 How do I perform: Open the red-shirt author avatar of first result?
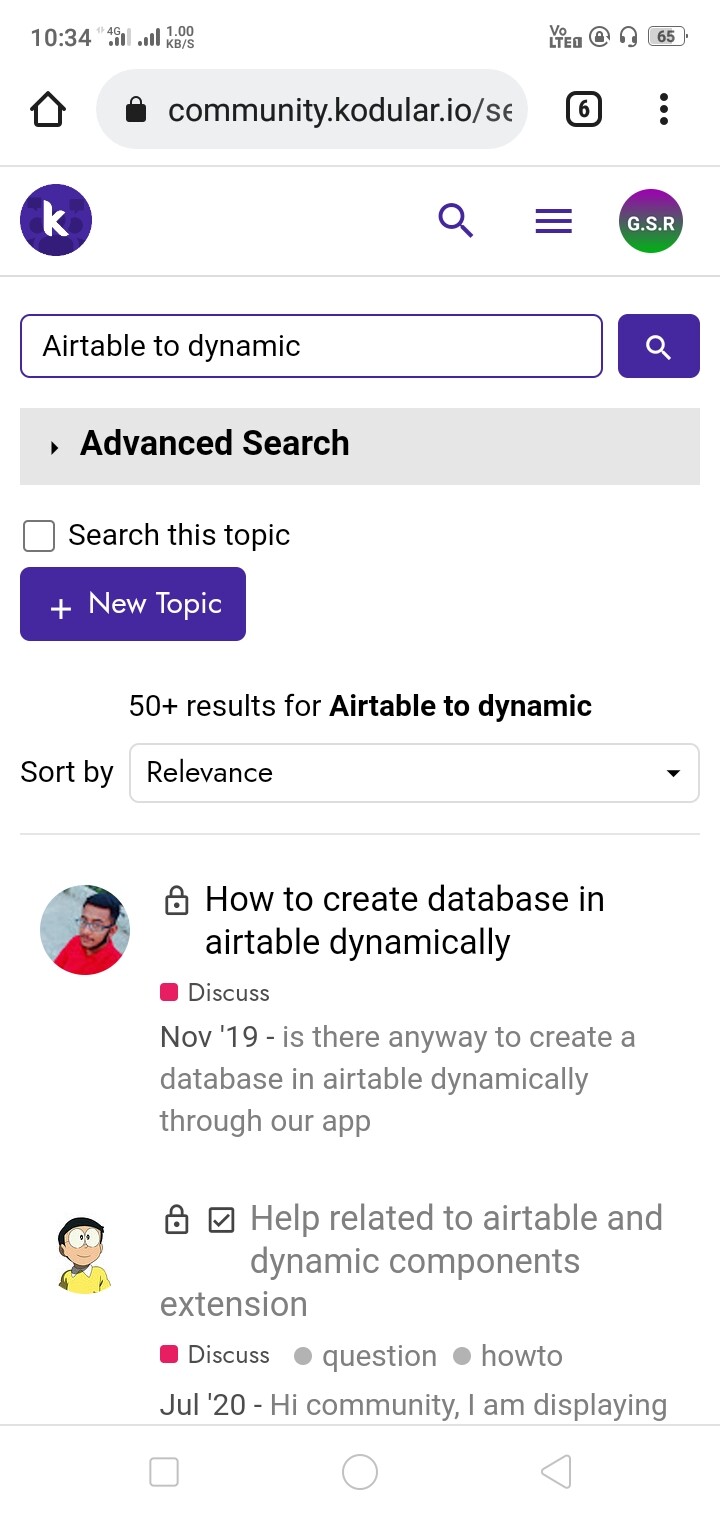coord(85,929)
